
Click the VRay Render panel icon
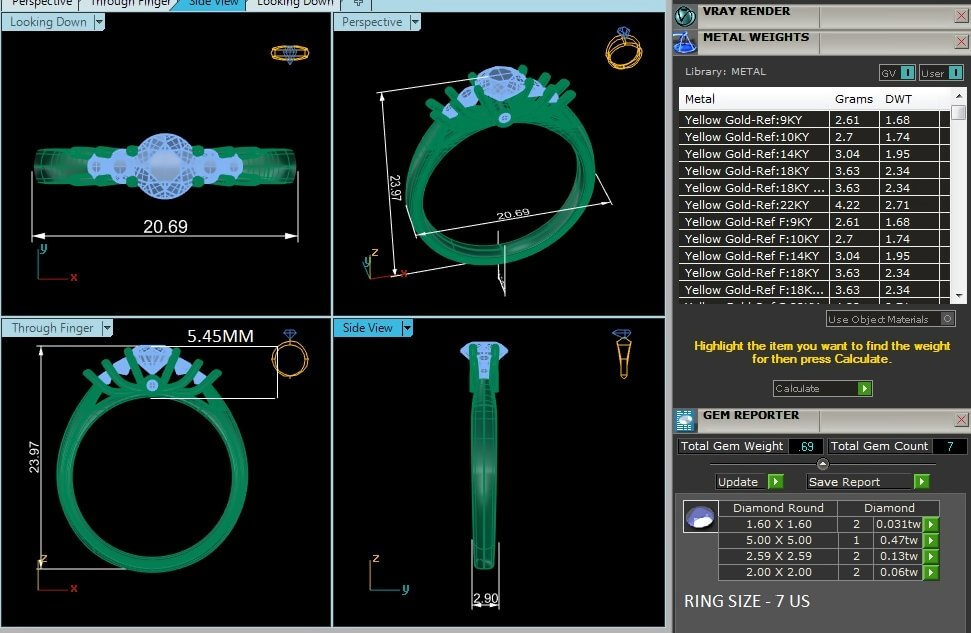684,15
